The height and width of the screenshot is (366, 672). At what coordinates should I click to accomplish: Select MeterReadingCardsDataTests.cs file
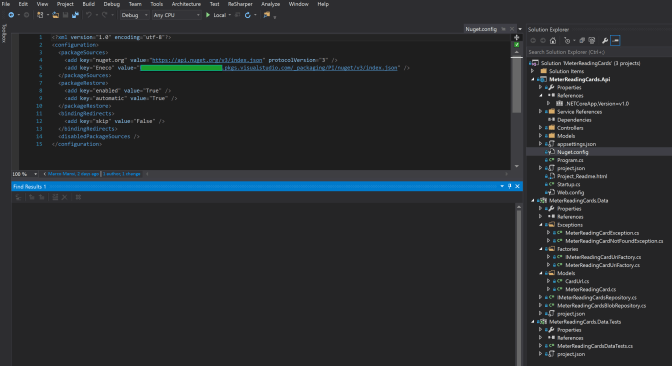click(x=595, y=346)
